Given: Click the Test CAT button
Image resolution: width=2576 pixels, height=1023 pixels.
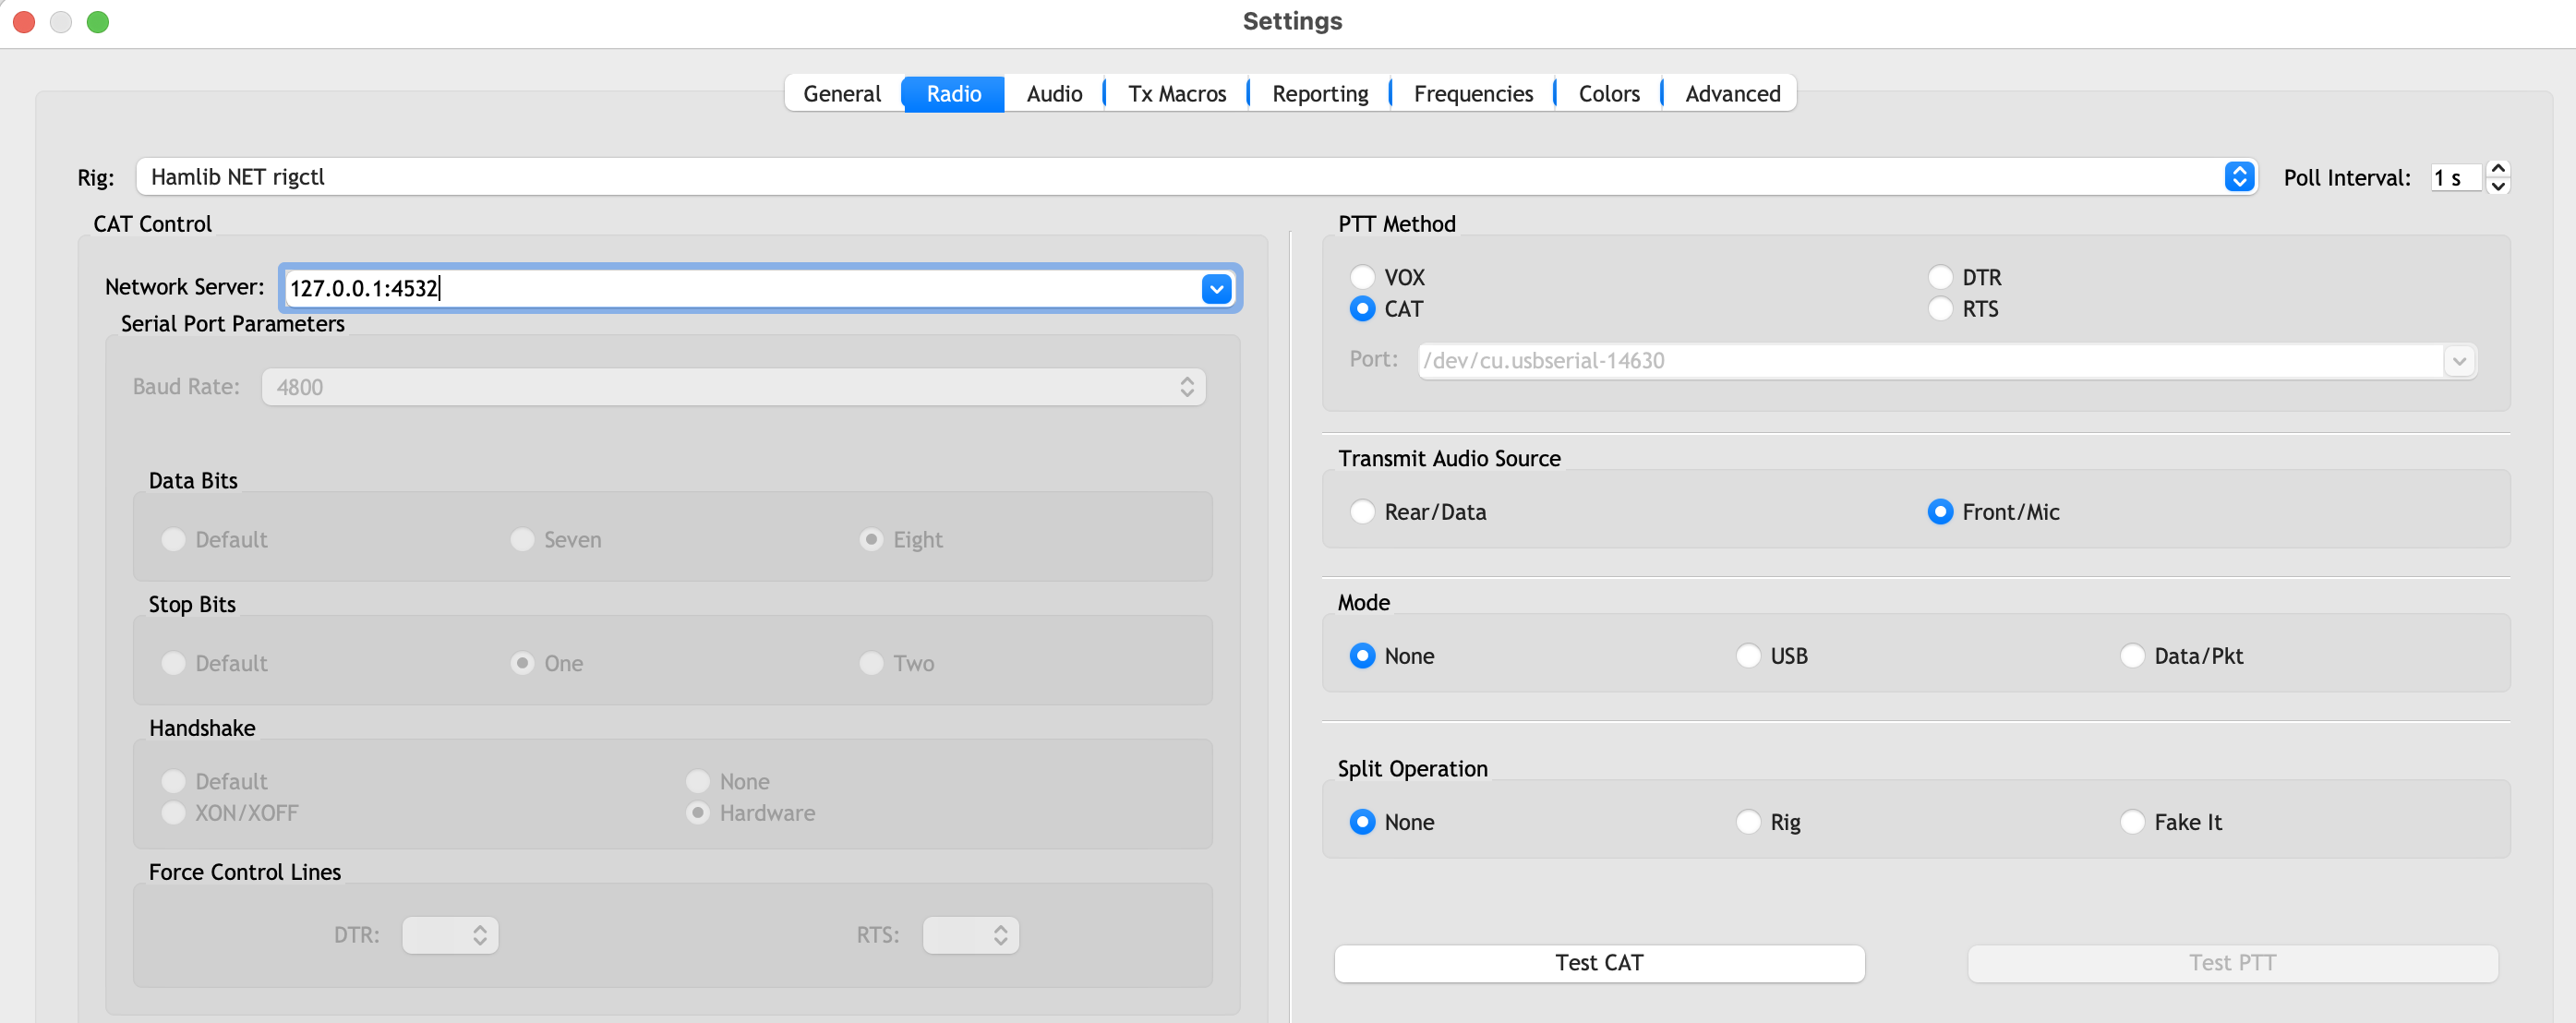Looking at the screenshot, I should (1599, 963).
